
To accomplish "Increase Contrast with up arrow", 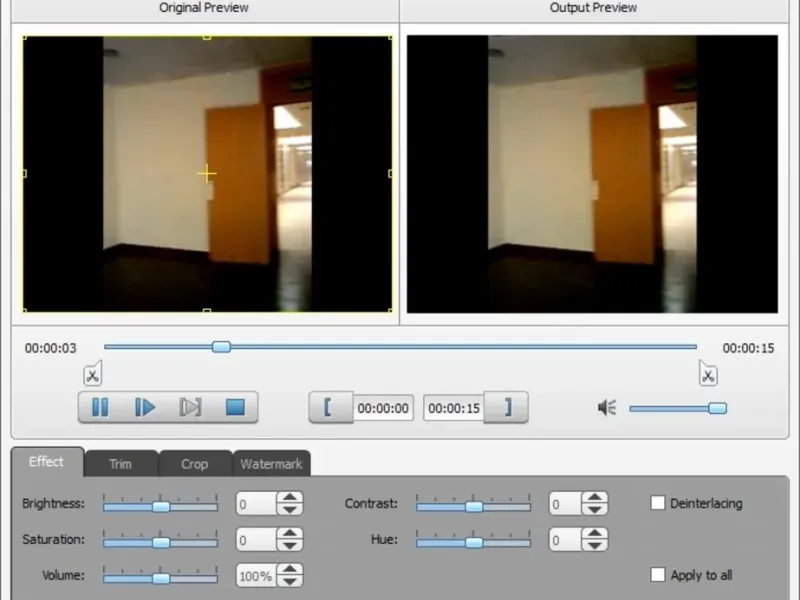I will pos(594,497).
